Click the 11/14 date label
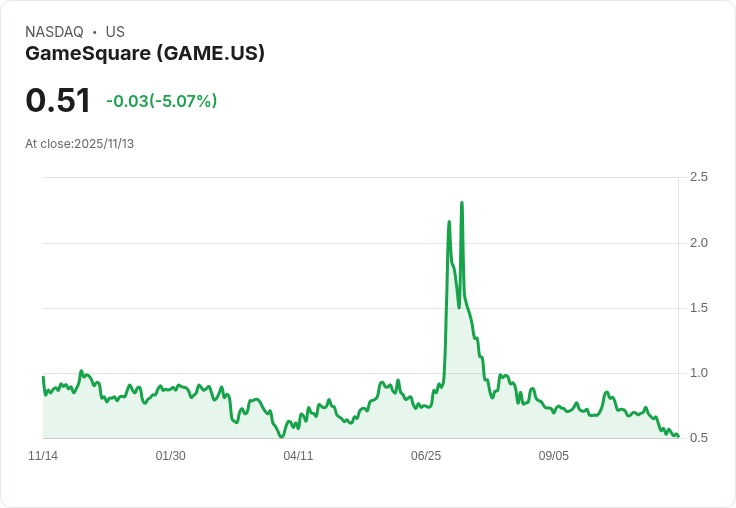 coord(43,456)
